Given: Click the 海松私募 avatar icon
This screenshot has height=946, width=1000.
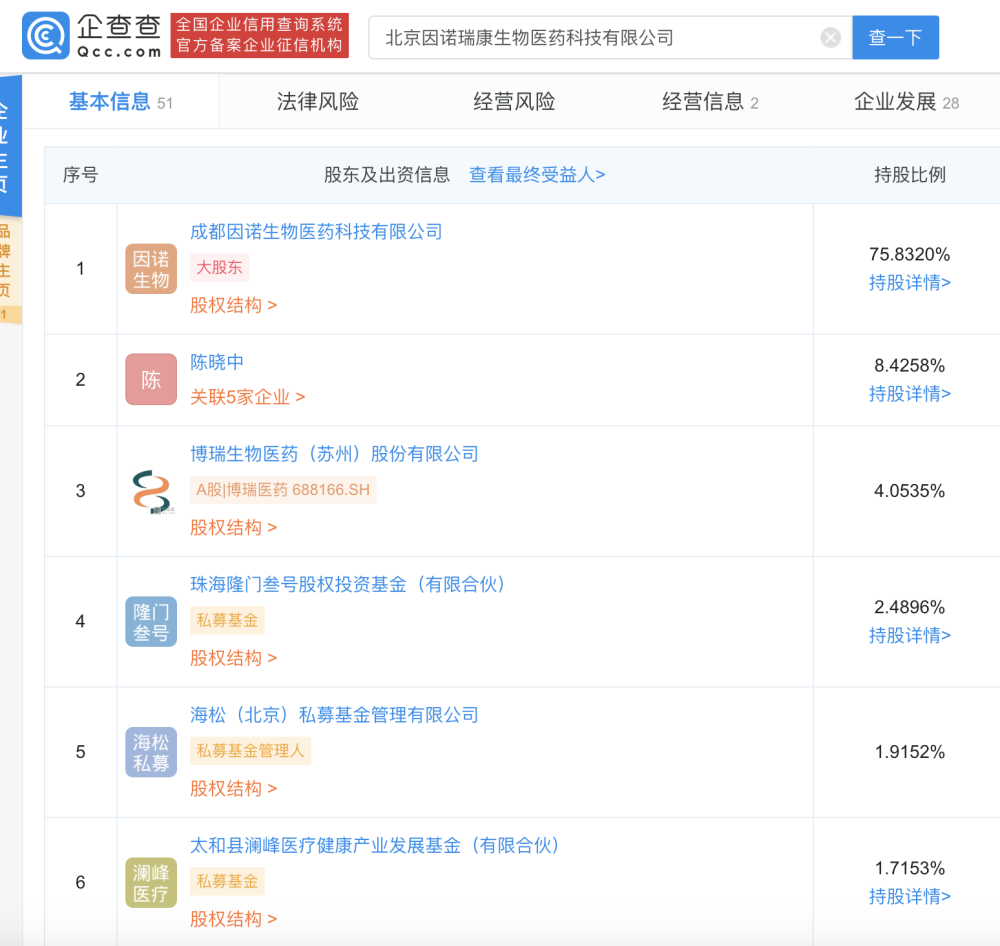Looking at the screenshot, I should click(x=151, y=752).
